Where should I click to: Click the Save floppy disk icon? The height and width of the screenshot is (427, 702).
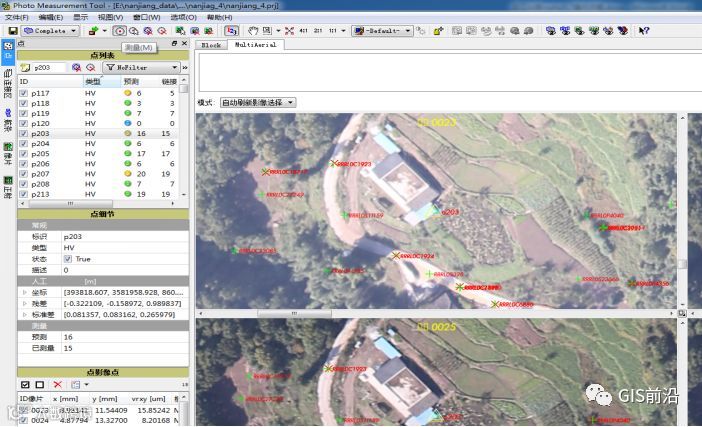coord(13,31)
